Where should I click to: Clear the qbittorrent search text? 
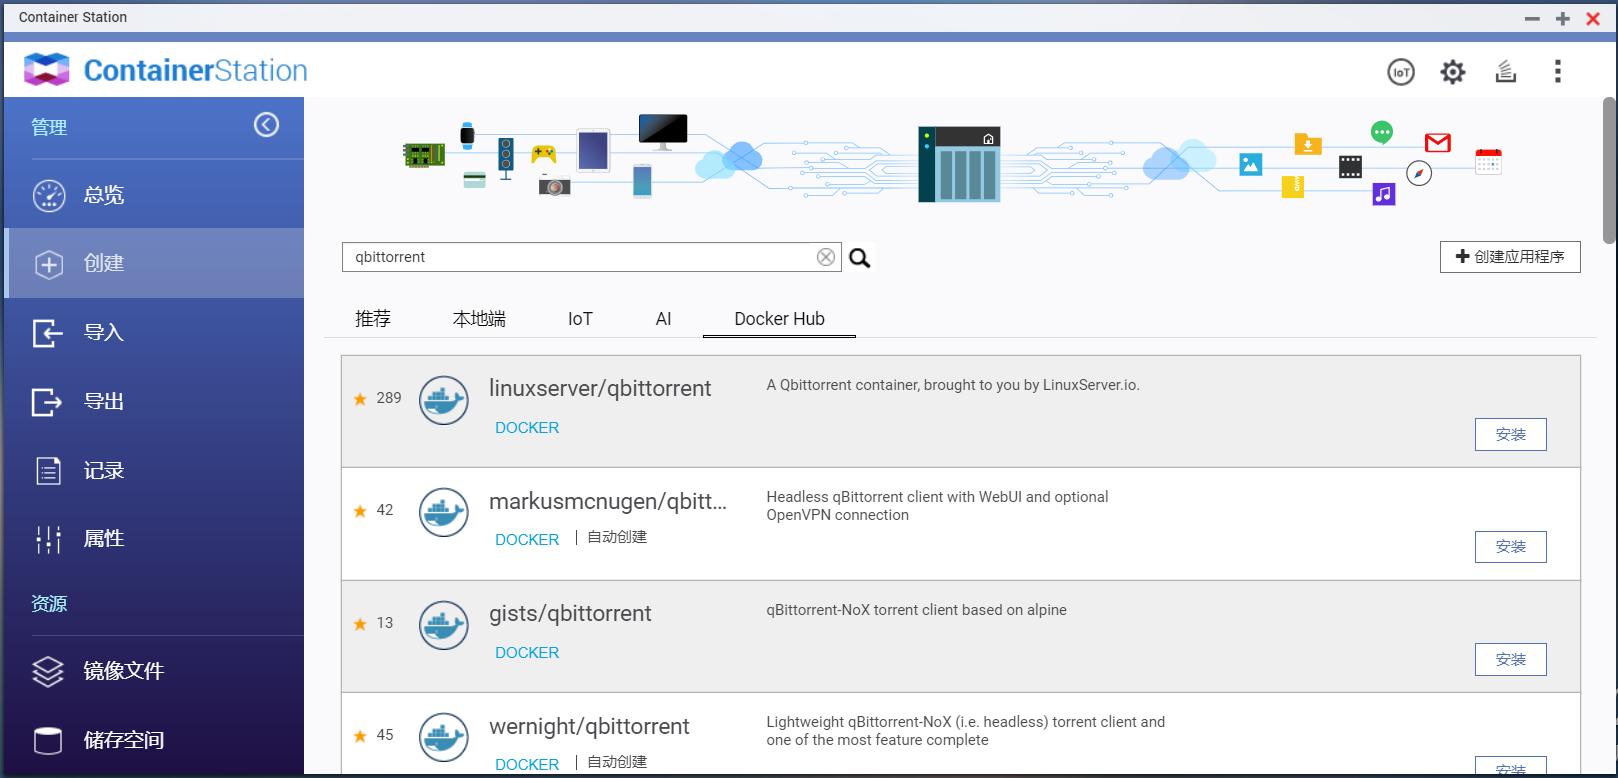pos(826,257)
